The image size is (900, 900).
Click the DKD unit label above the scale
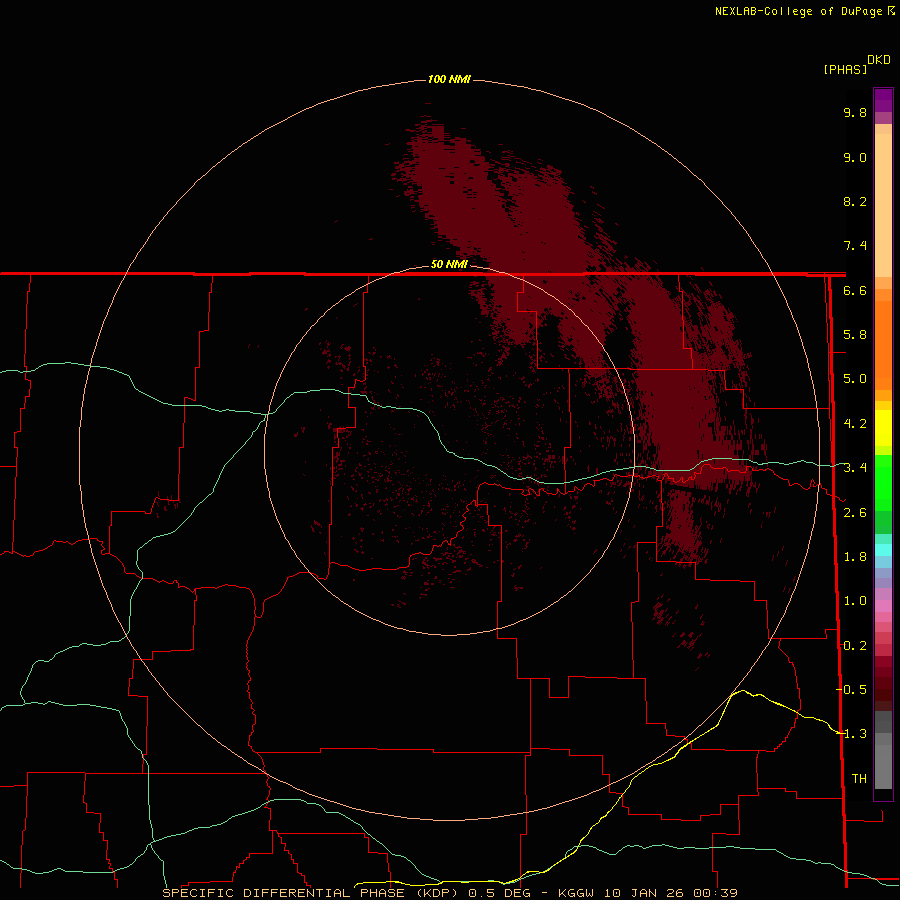coord(879,60)
